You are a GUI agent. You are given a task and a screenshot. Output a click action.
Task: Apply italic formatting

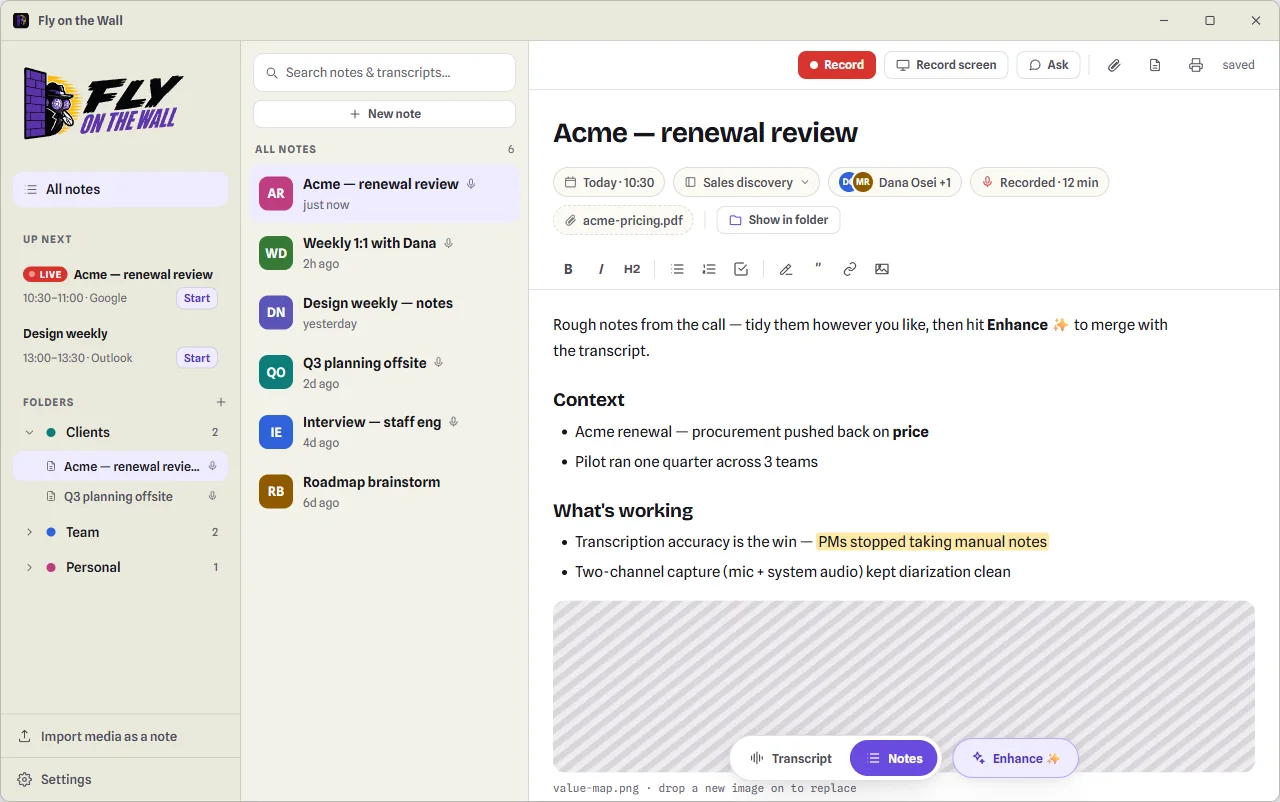tap(601, 269)
